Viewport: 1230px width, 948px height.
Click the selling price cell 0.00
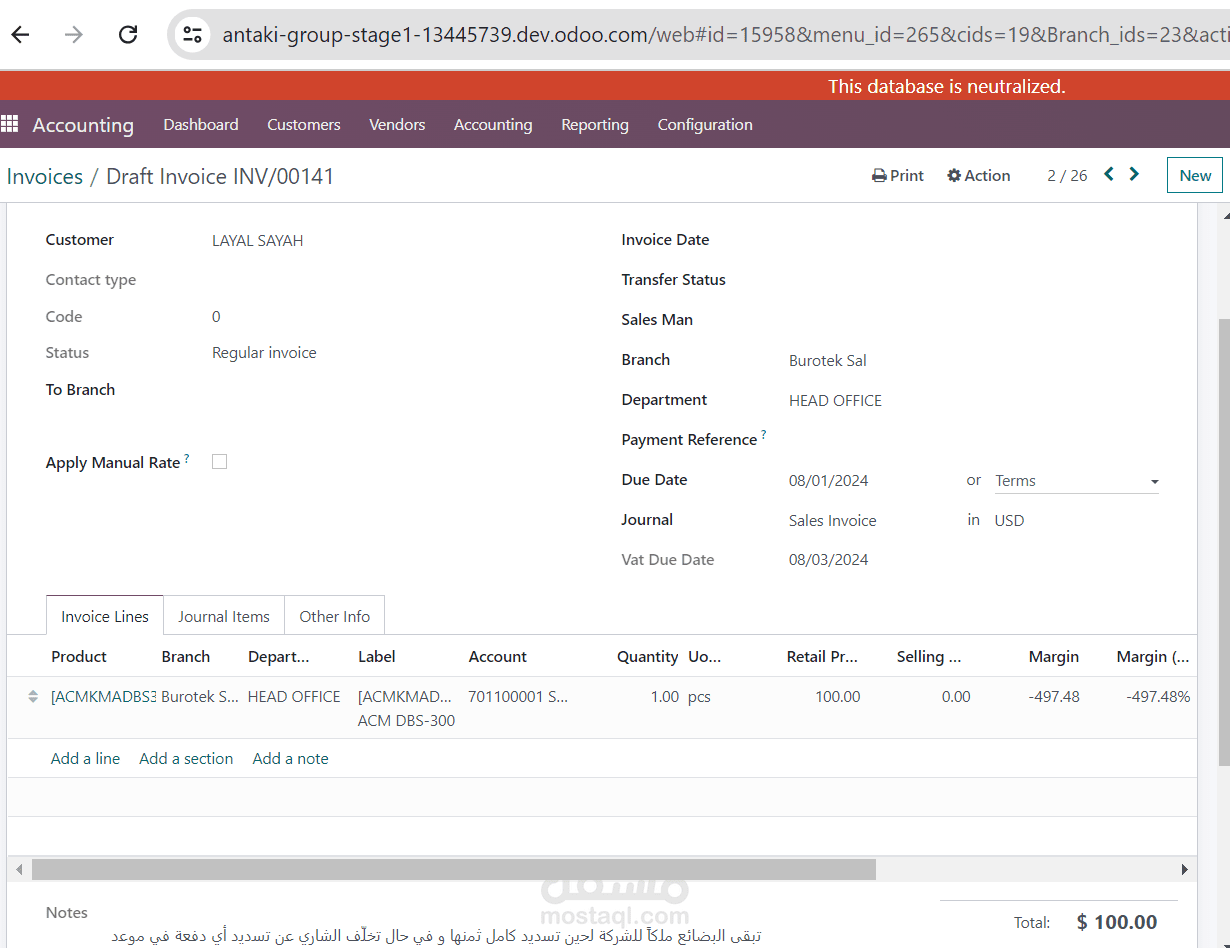tap(956, 696)
